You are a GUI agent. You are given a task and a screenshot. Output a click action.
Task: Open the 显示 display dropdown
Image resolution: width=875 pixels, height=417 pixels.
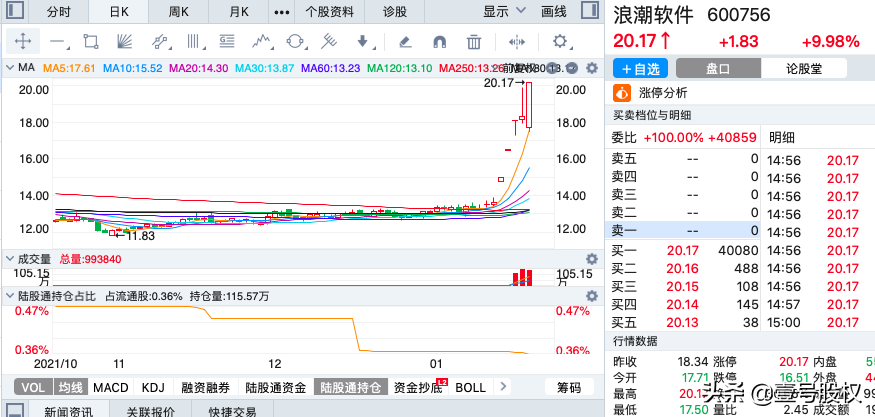point(504,11)
